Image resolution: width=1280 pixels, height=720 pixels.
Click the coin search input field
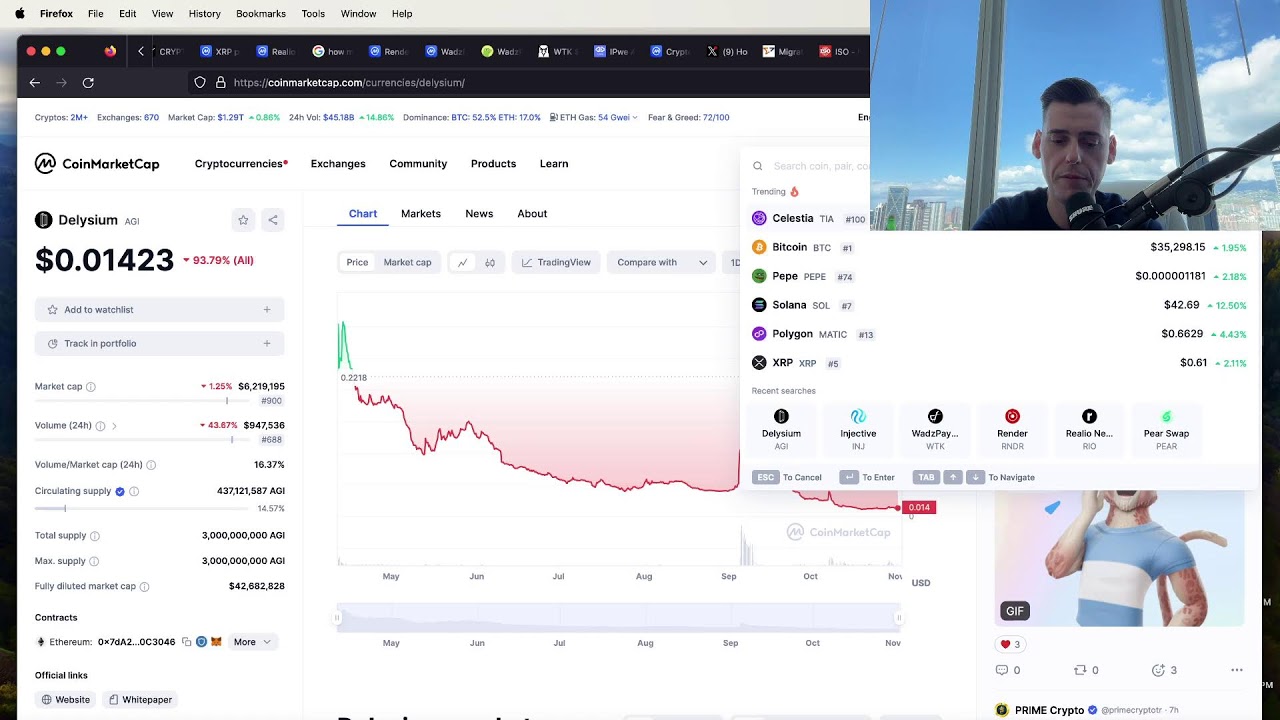[x=820, y=166]
